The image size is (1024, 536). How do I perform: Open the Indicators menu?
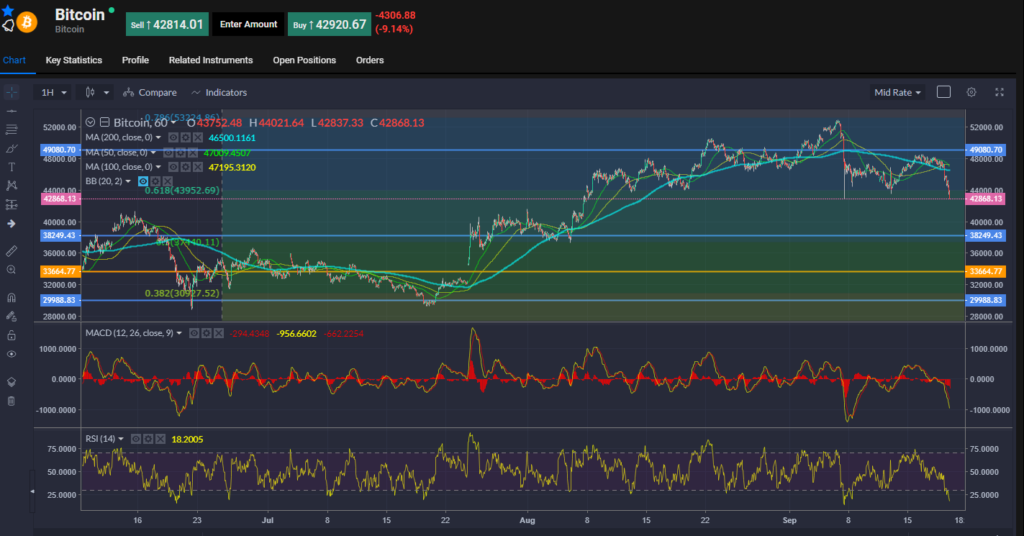tap(219, 93)
